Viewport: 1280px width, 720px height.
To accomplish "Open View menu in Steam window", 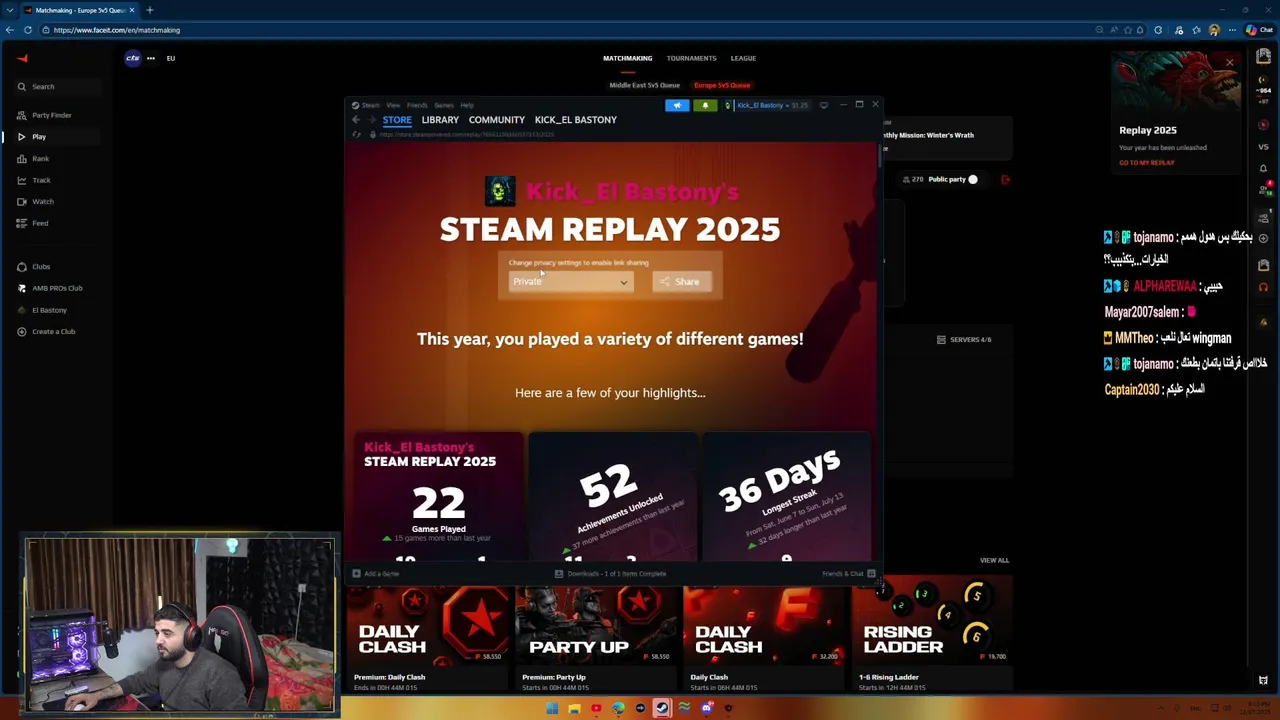I will pyautogui.click(x=393, y=105).
